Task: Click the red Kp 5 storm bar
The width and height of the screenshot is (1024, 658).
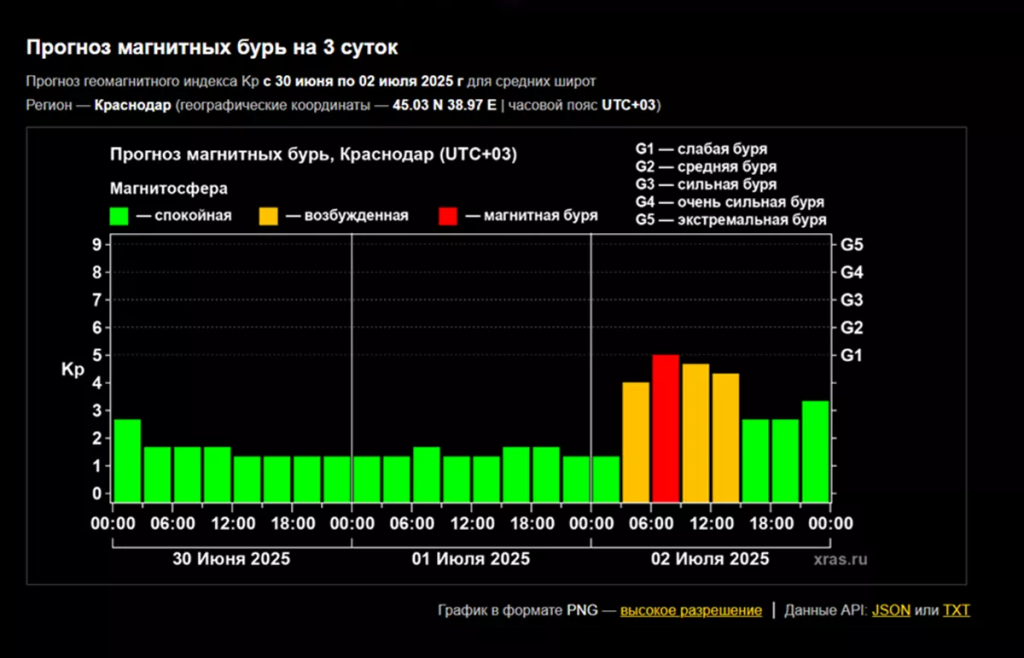Action: [666, 428]
